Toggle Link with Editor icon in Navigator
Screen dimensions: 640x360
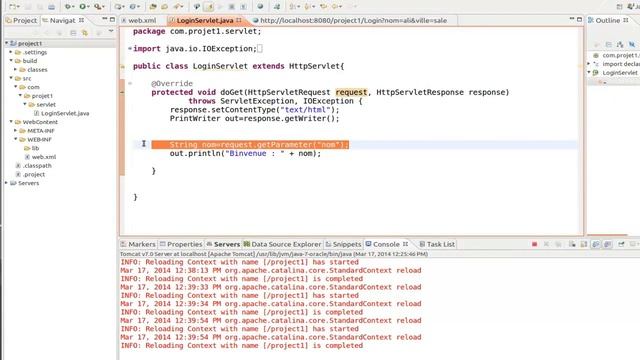pyautogui.click(x=85, y=33)
